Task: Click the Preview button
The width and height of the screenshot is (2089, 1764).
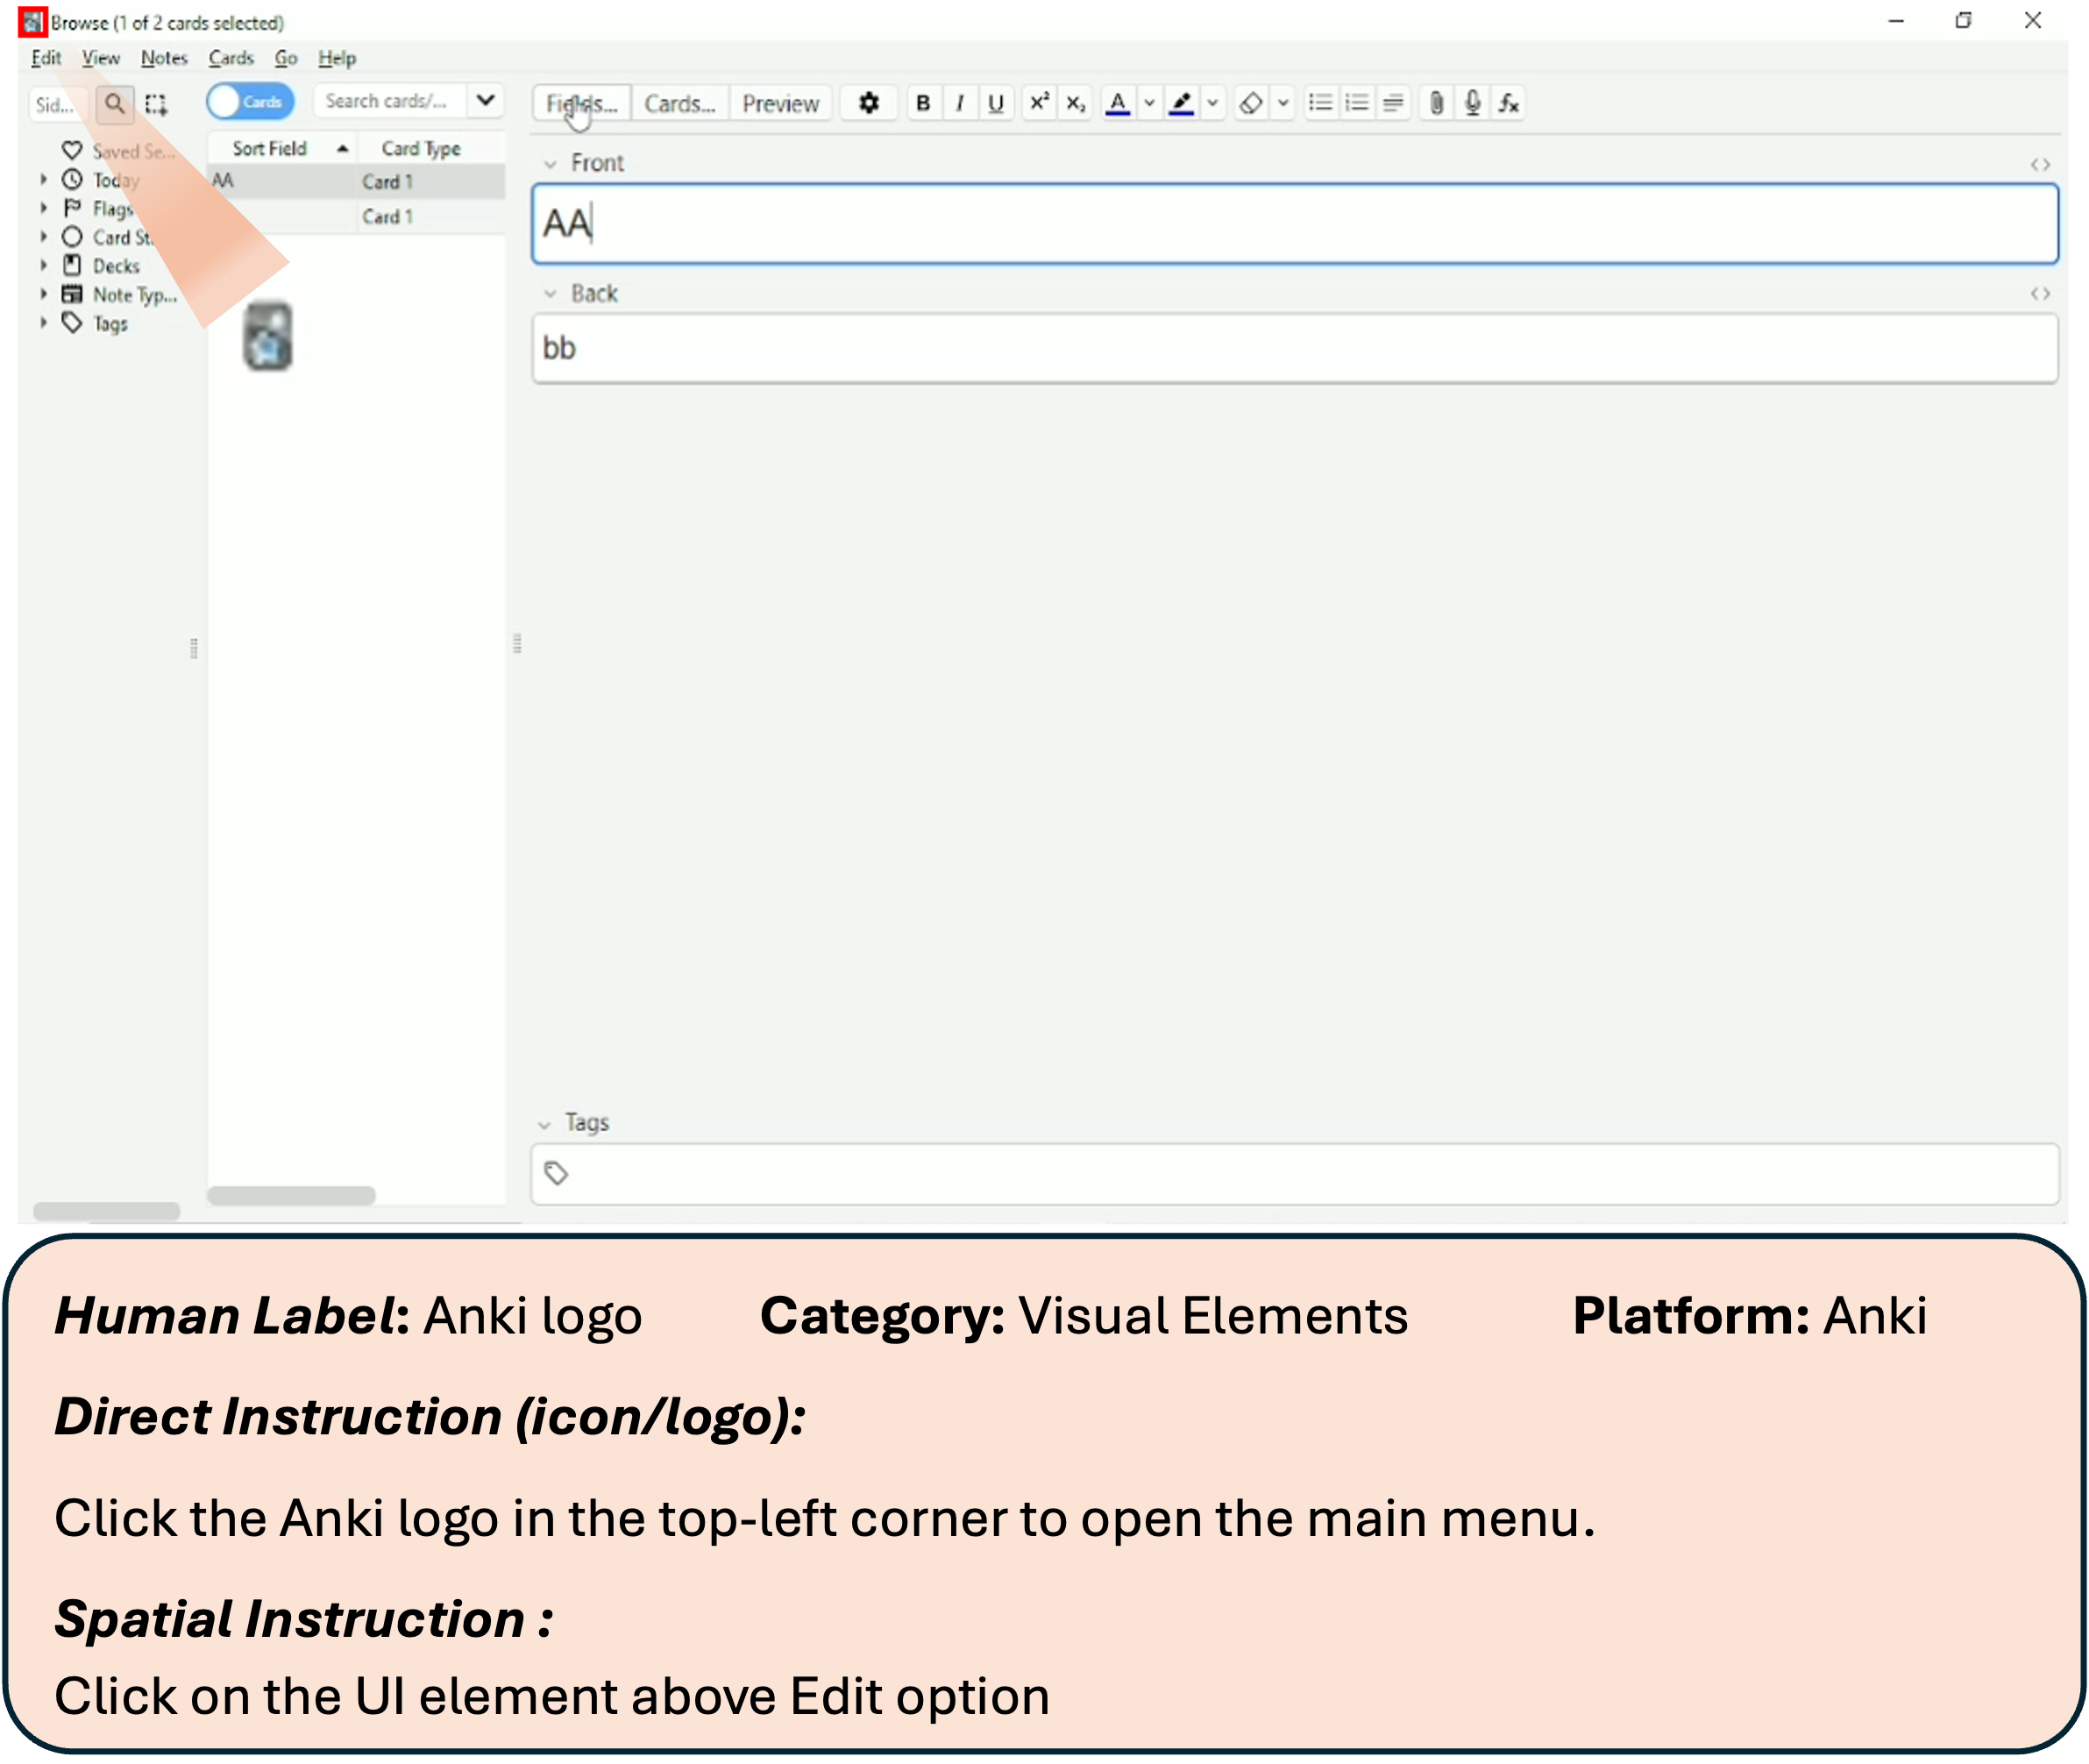Action: tap(780, 104)
